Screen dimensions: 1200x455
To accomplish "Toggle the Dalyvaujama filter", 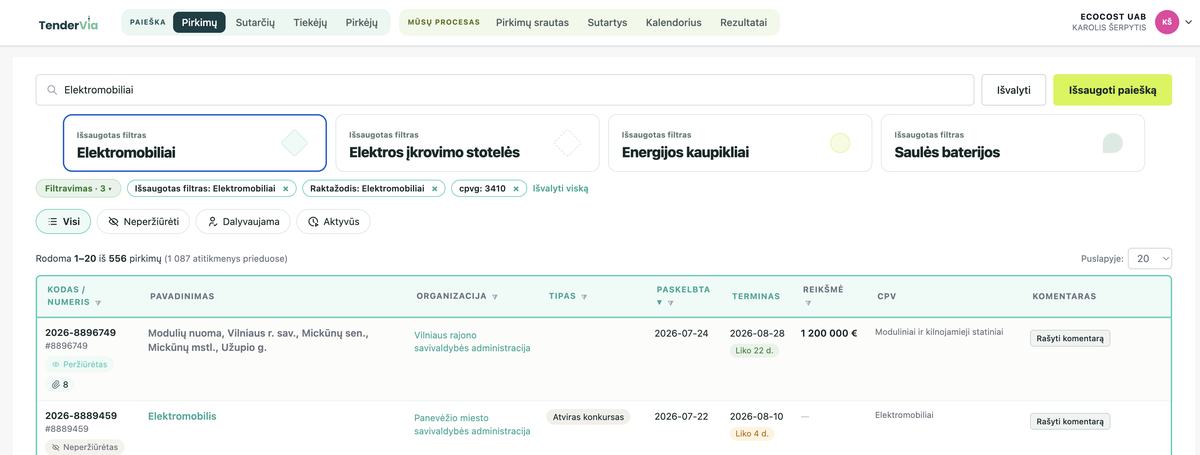I will 243,222.
